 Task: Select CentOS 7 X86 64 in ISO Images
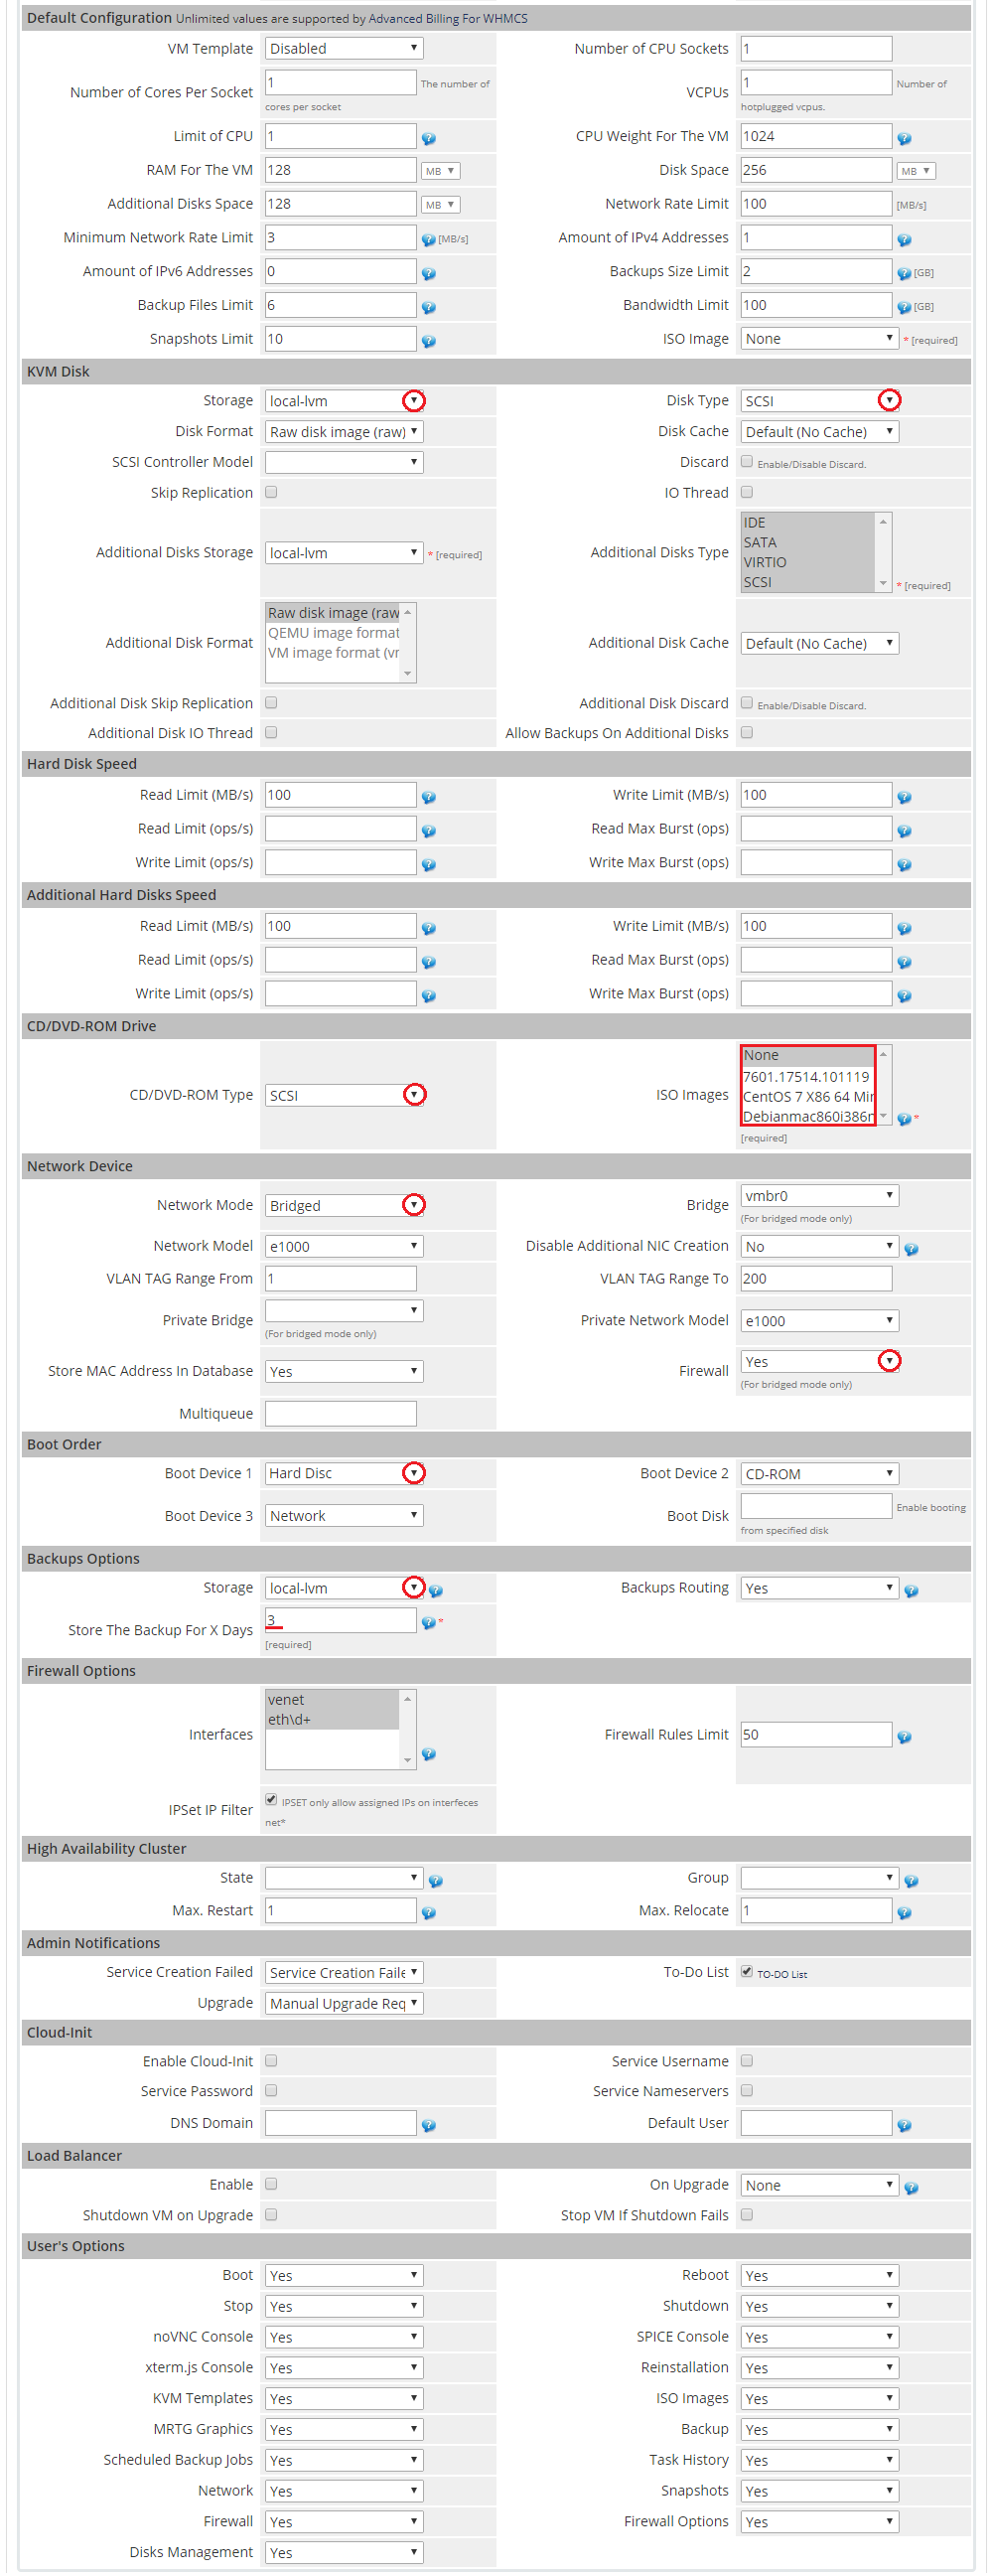[808, 1097]
